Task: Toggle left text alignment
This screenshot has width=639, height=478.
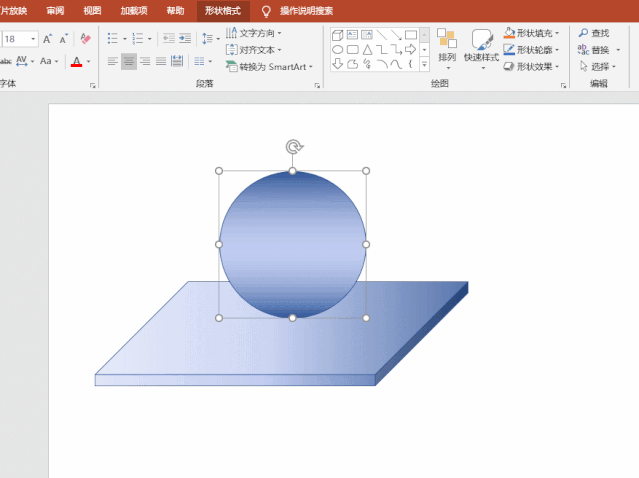Action: 112,62
